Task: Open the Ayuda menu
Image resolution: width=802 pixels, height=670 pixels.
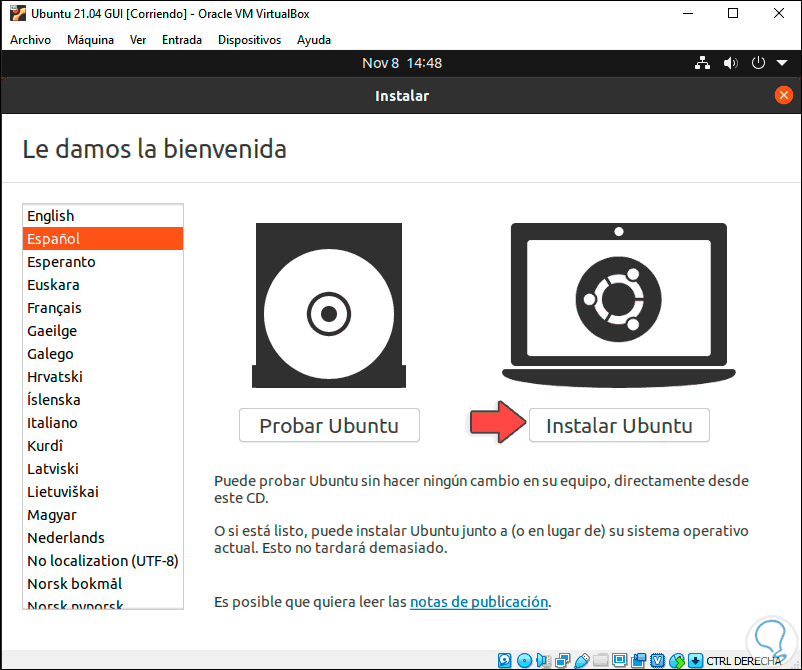Action: (x=314, y=40)
